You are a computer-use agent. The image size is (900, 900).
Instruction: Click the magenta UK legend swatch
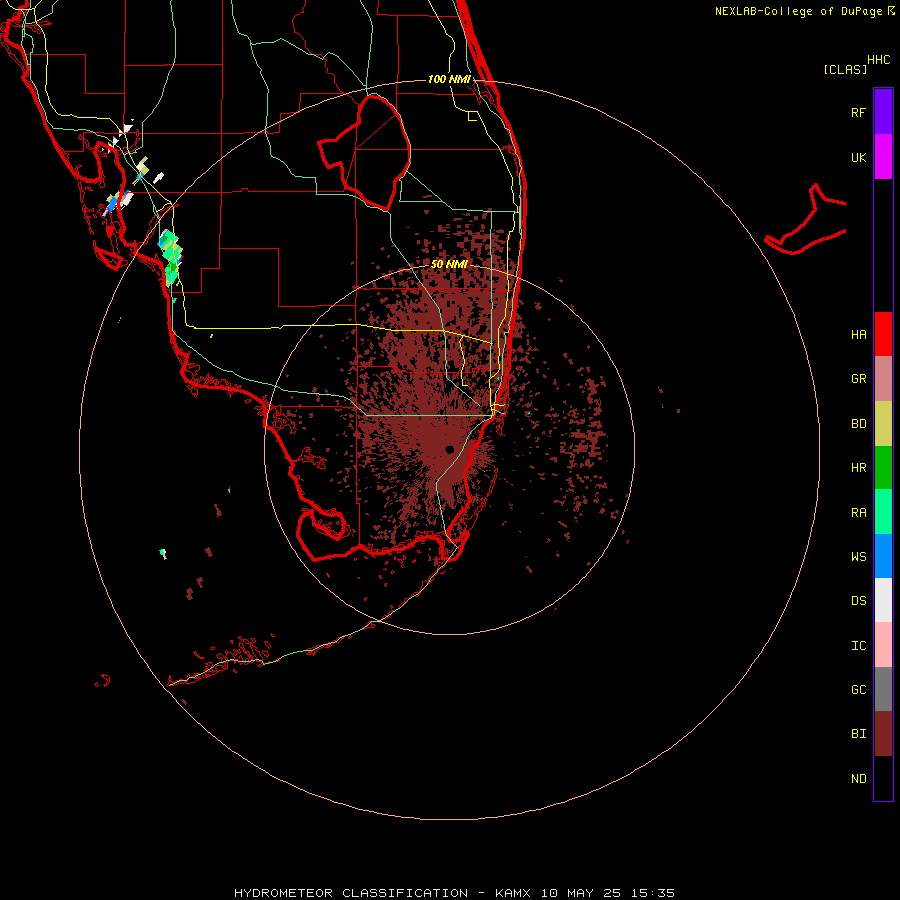(883, 157)
